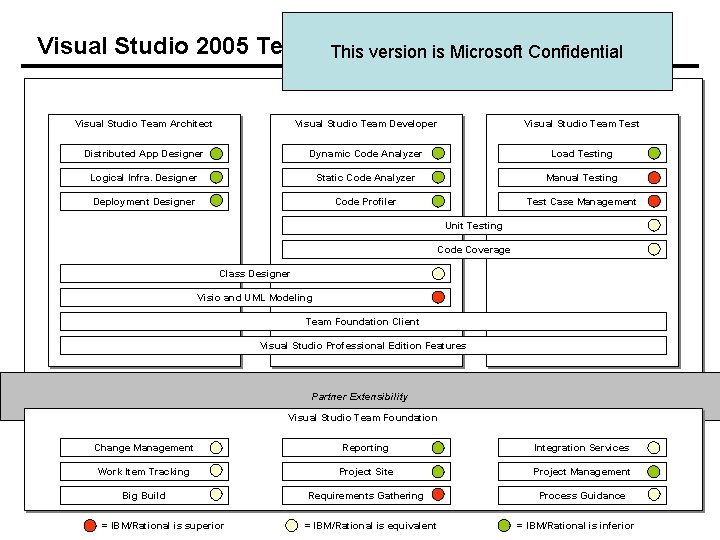Screen dimensions: 720x540
Task: Select the Big Build text
Action: [x=144, y=495]
